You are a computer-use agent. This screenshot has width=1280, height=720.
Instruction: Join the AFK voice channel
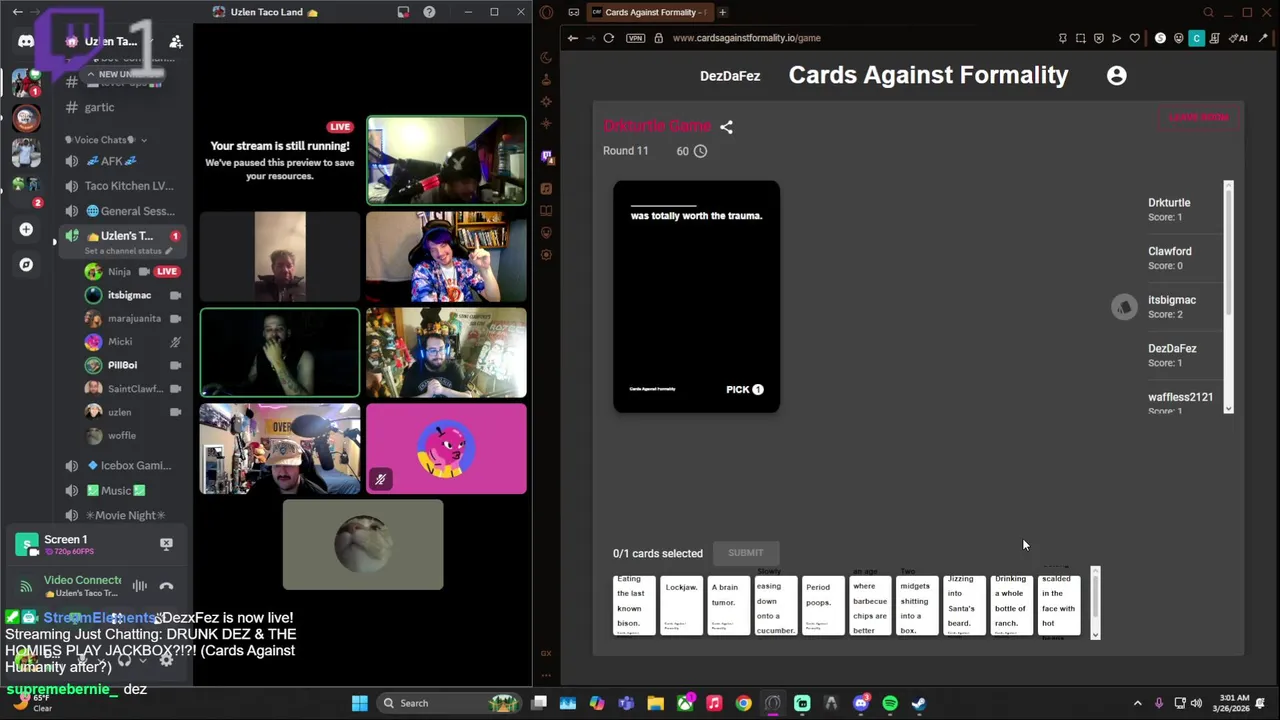coord(118,161)
